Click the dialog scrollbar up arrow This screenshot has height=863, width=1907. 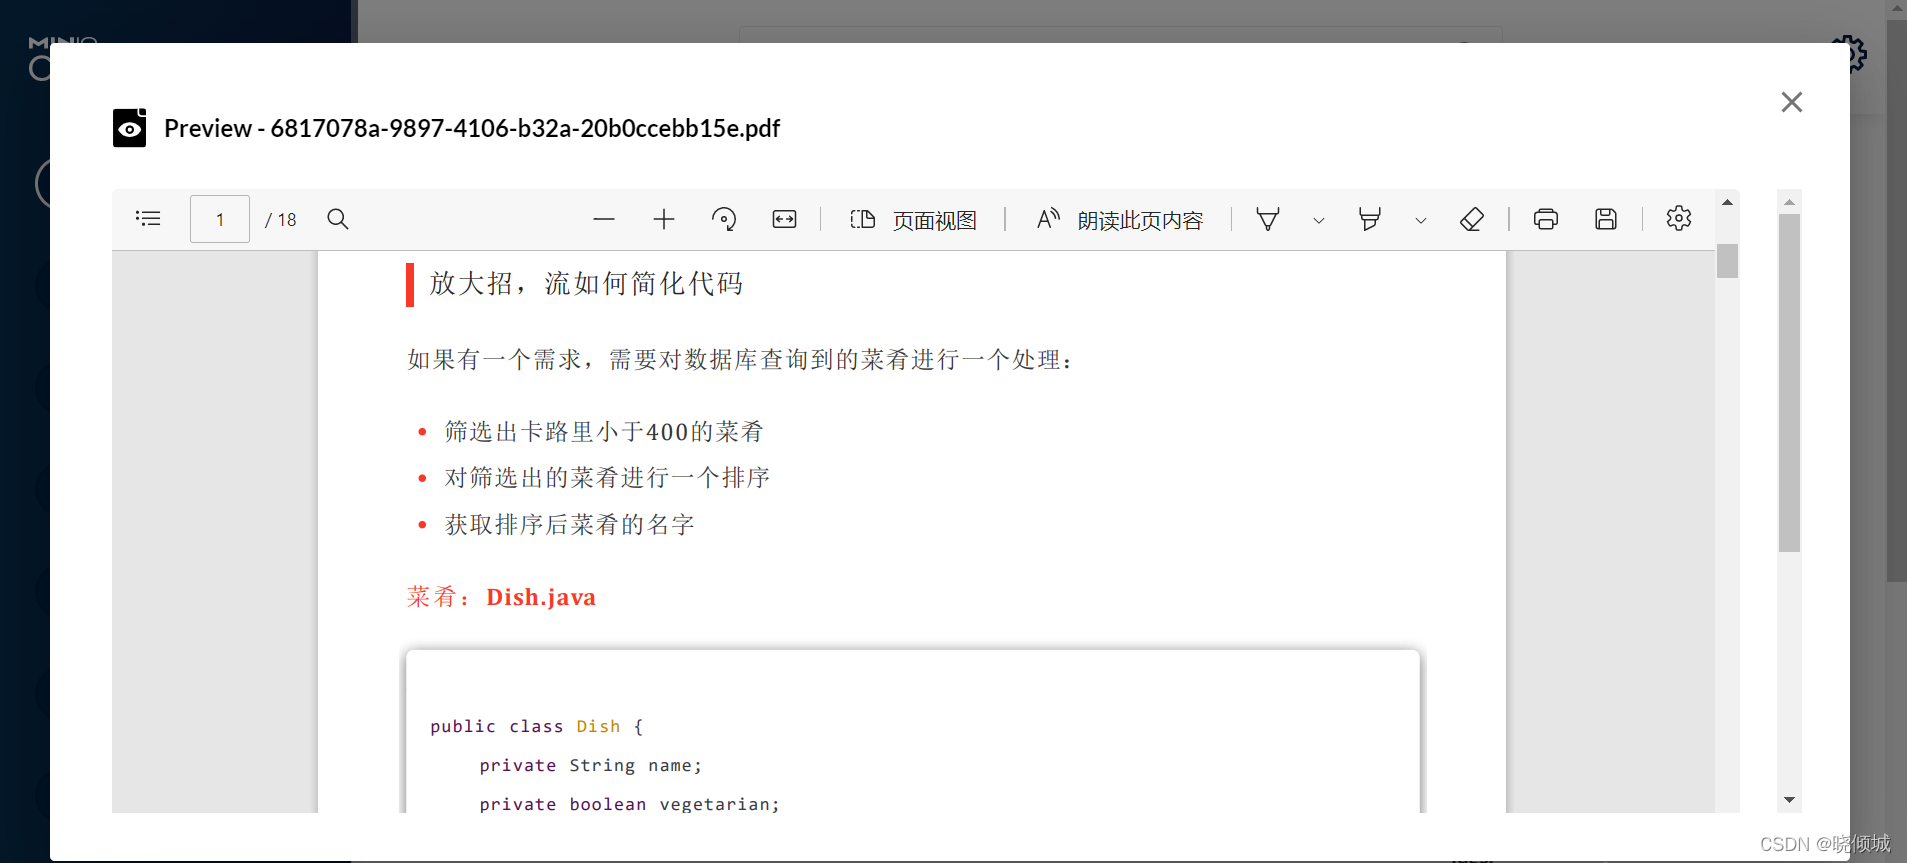[1790, 202]
